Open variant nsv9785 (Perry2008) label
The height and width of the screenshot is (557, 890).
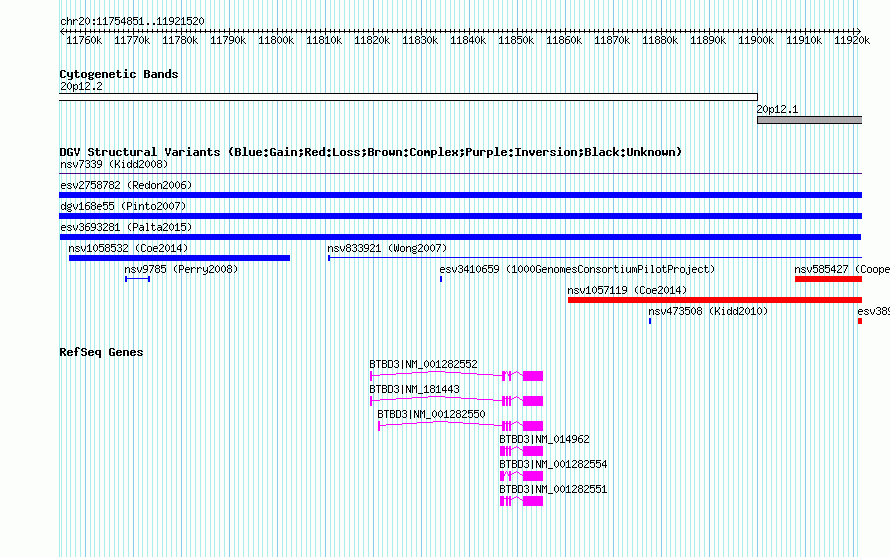pos(181,269)
